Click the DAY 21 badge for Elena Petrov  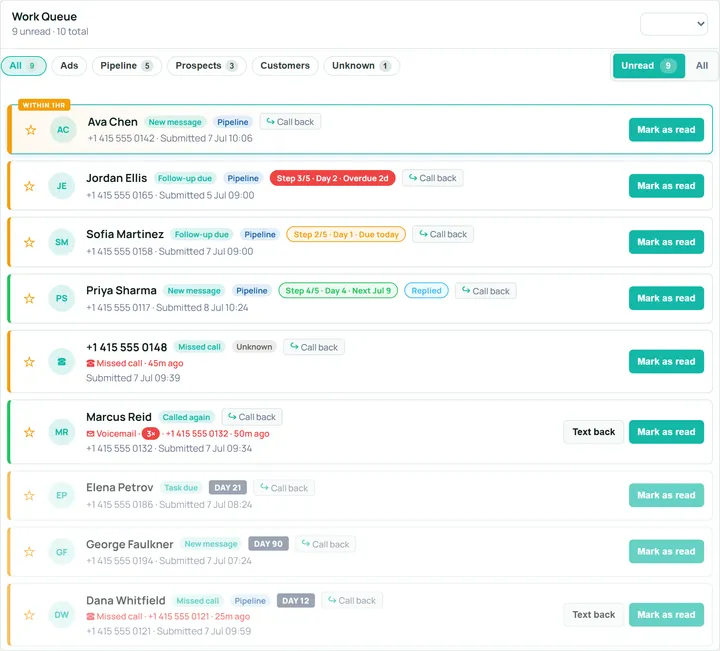click(x=228, y=488)
